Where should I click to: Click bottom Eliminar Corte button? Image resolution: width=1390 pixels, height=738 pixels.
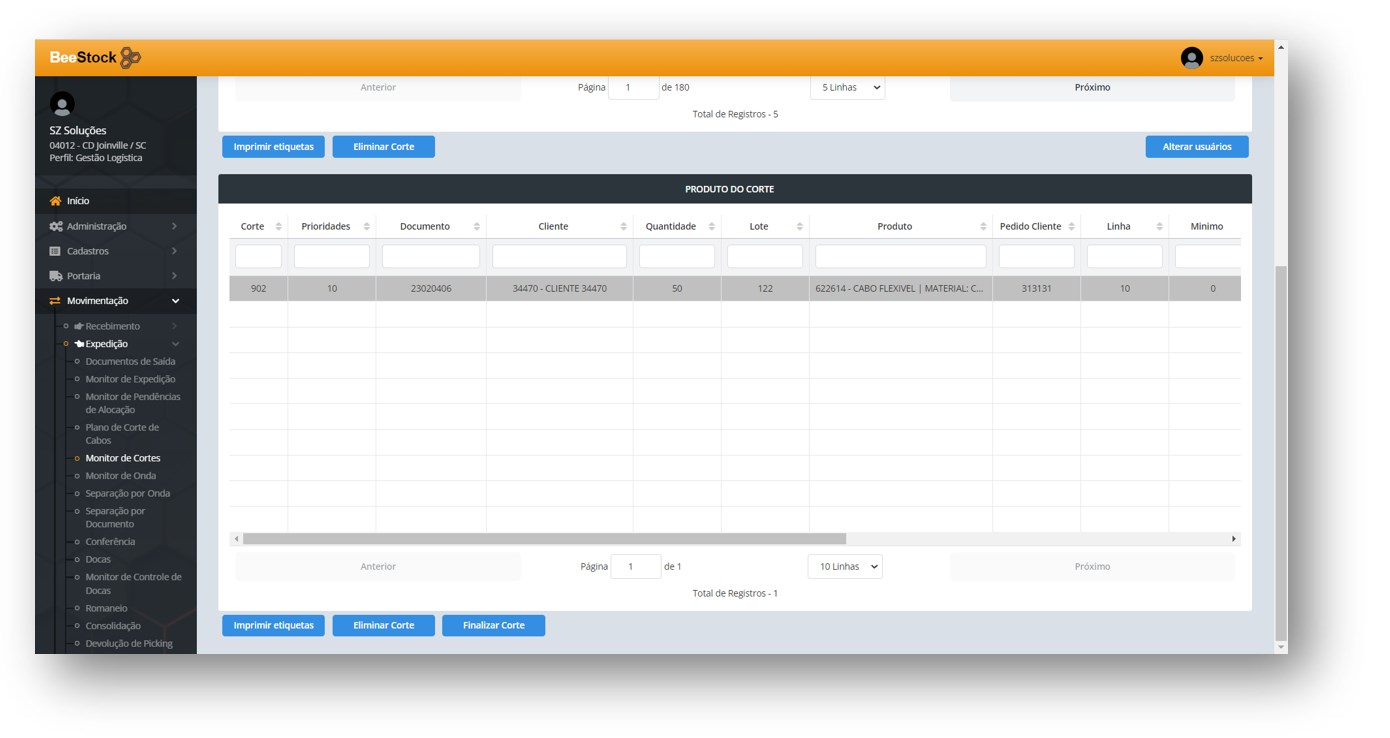(x=383, y=626)
